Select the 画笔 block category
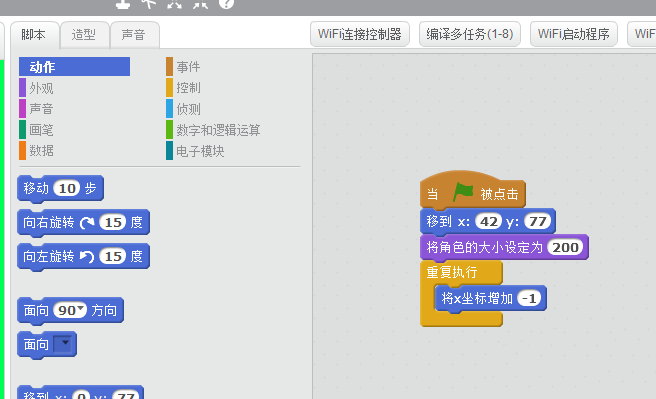Screen dimensions: 656x399 pos(37,130)
